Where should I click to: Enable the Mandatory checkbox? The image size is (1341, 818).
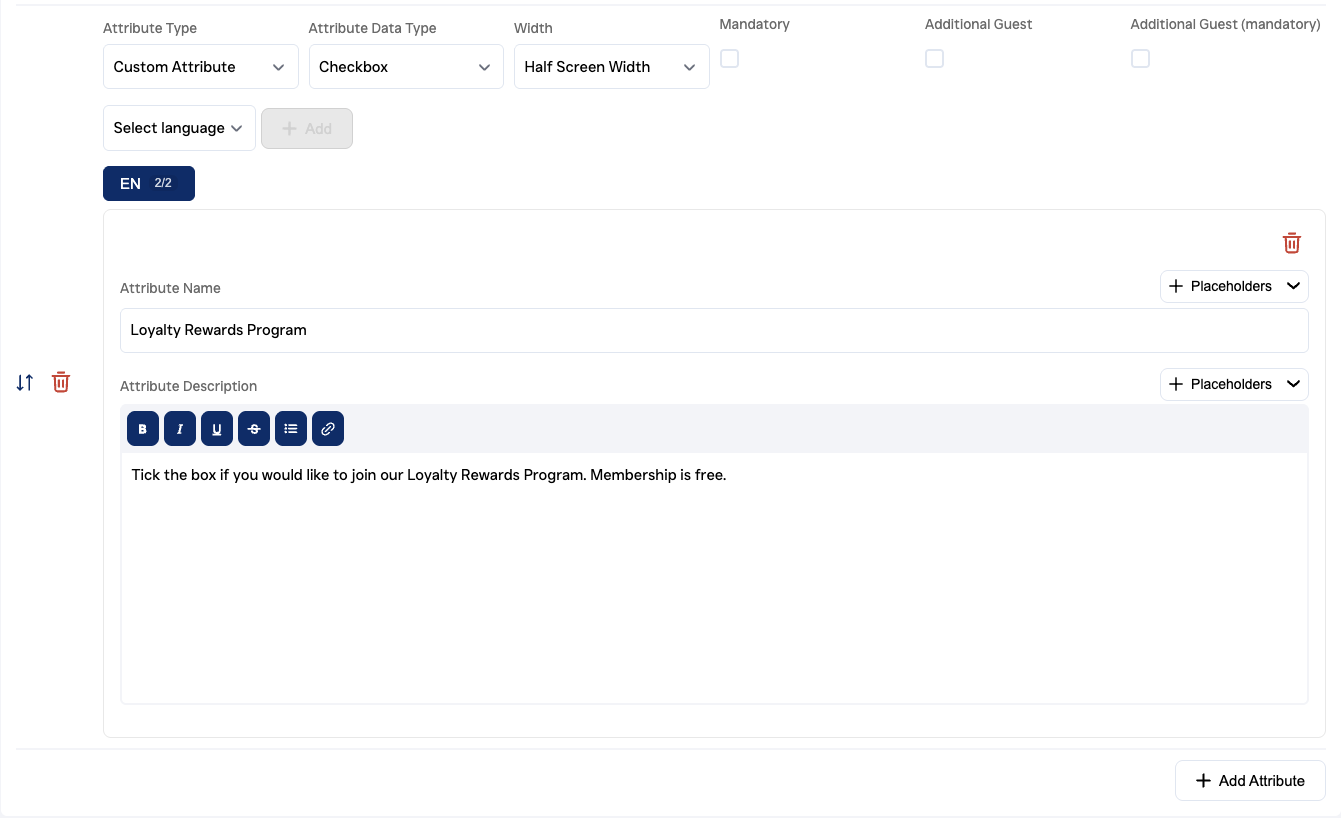tap(730, 59)
